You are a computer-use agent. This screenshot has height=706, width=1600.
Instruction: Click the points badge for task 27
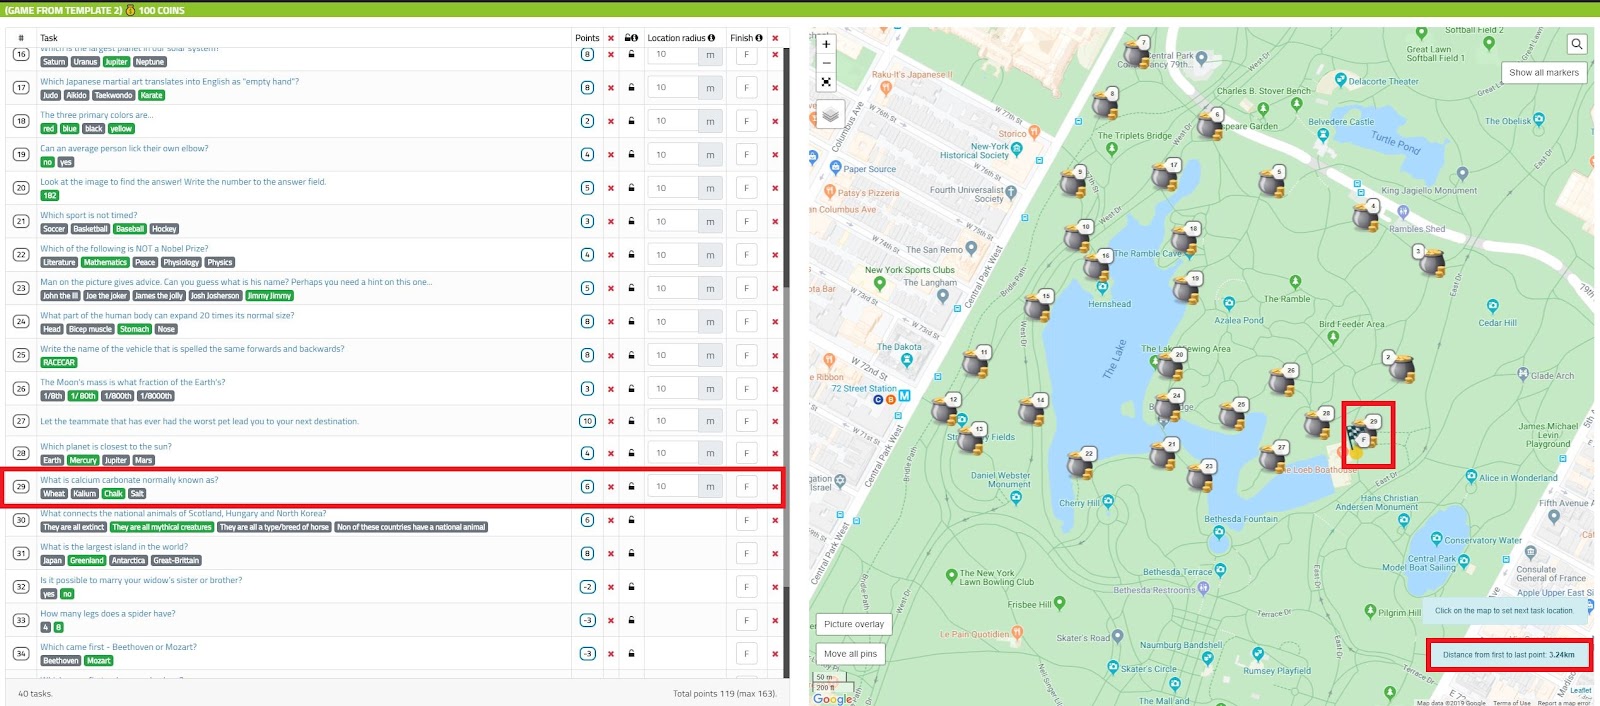tap(587, 421)
